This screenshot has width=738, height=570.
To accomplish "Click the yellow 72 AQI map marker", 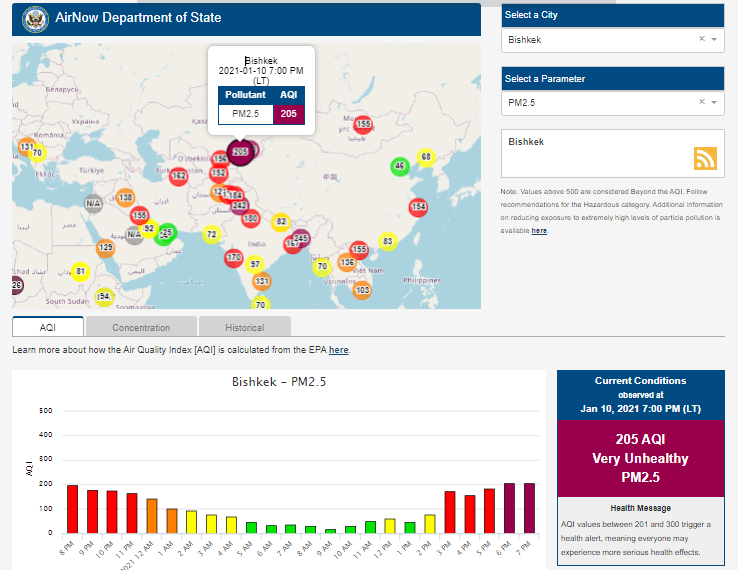I will (x=212, y=235).
